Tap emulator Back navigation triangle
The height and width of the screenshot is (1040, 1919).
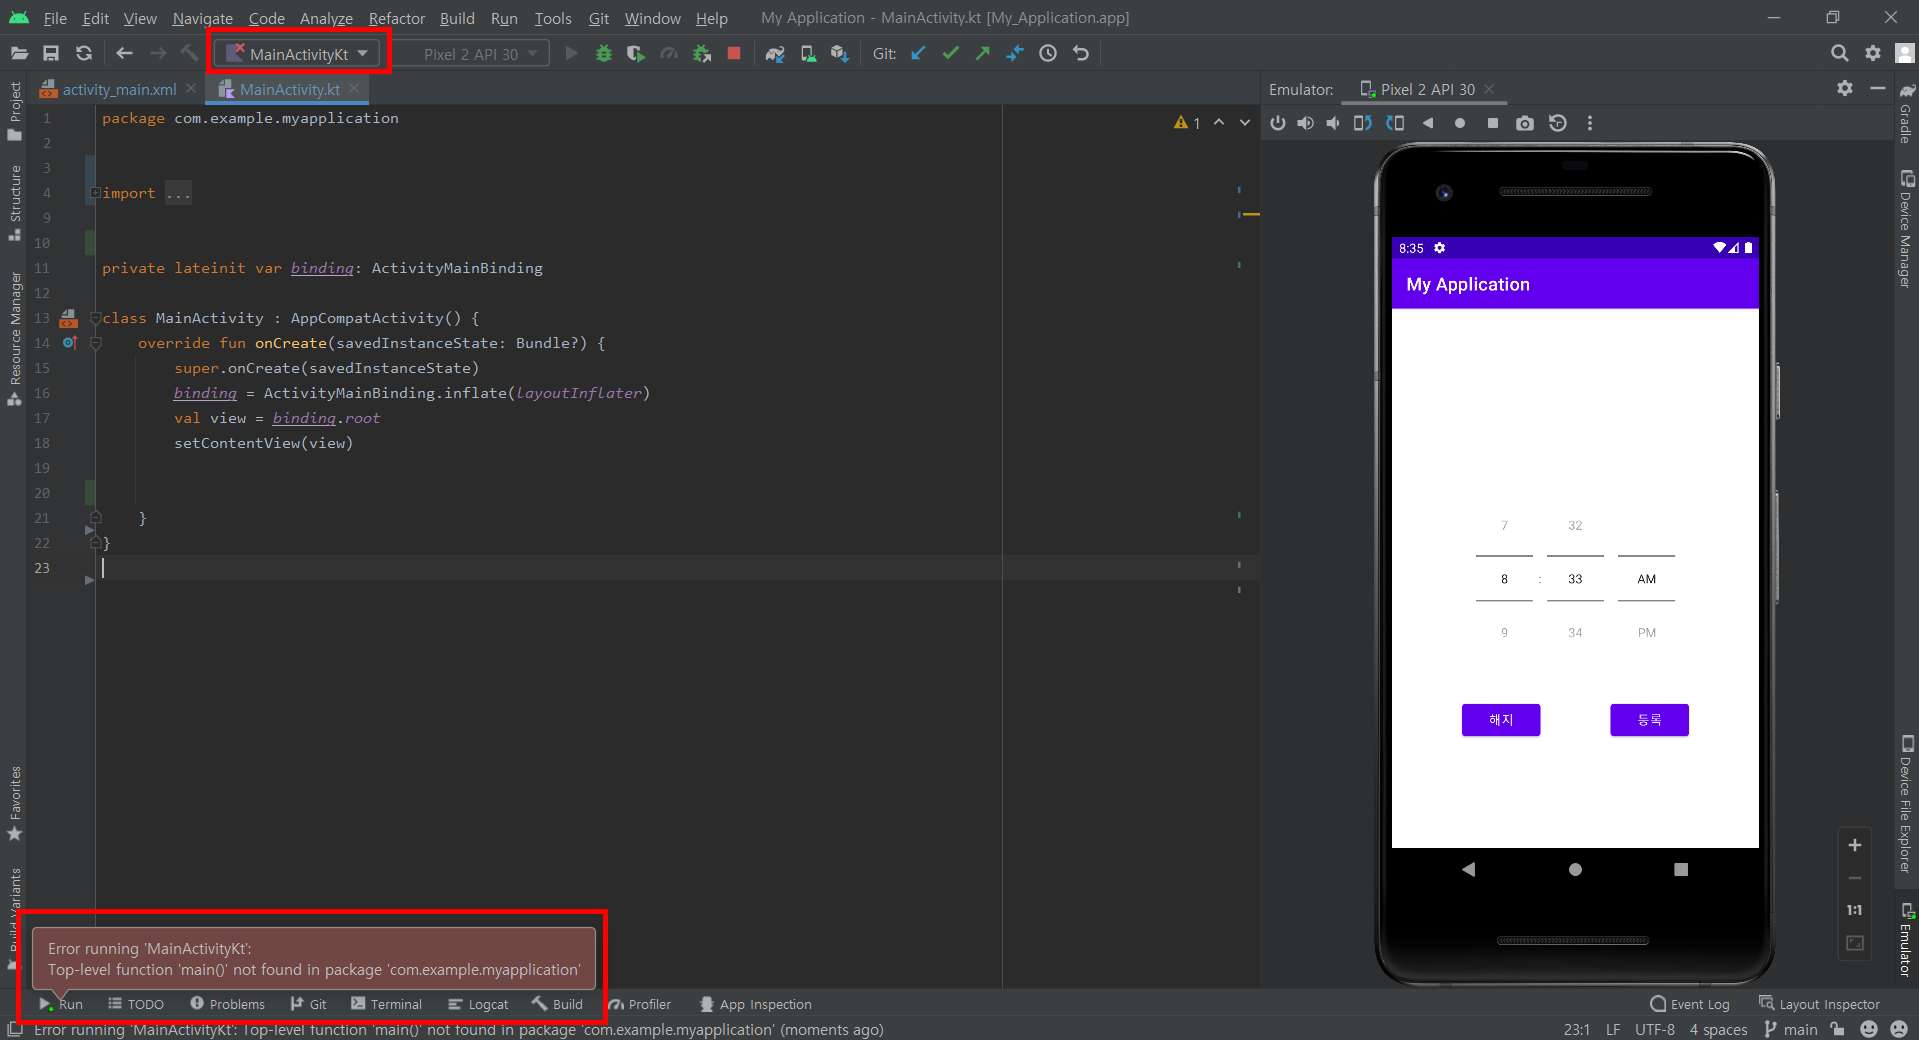pos(1468,869)
